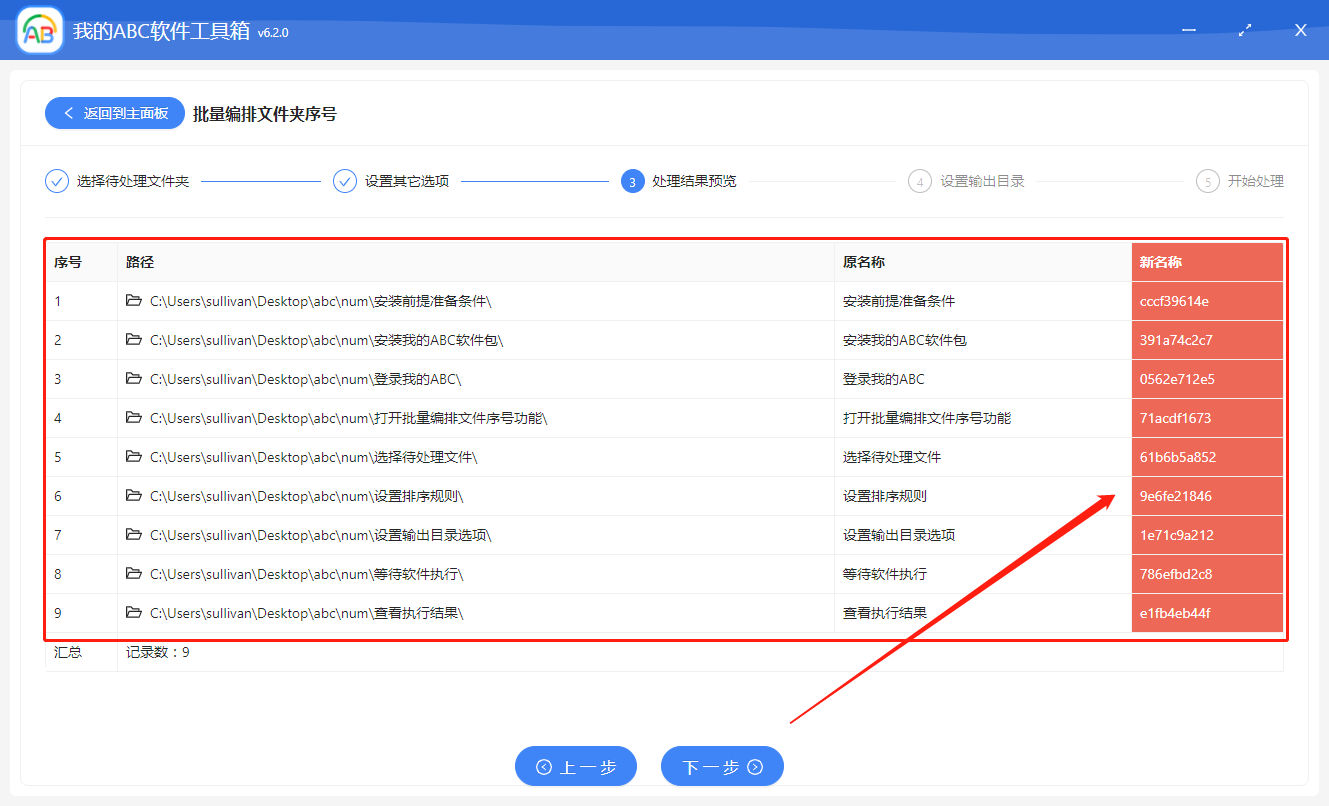Click the folder icon beside 选择待处理文件 path
This screenshot has width=1329, height=806.
(134, 456)
